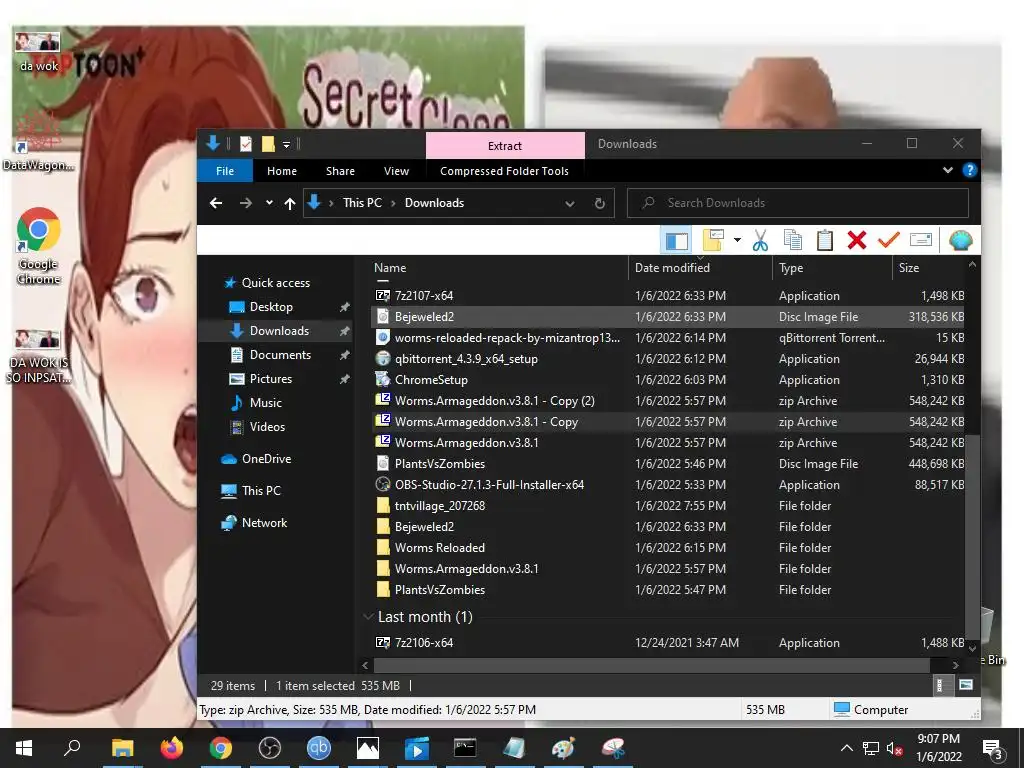Collapse the Last month (1) group
The image size is (1024, 768).
coord(368,616)
